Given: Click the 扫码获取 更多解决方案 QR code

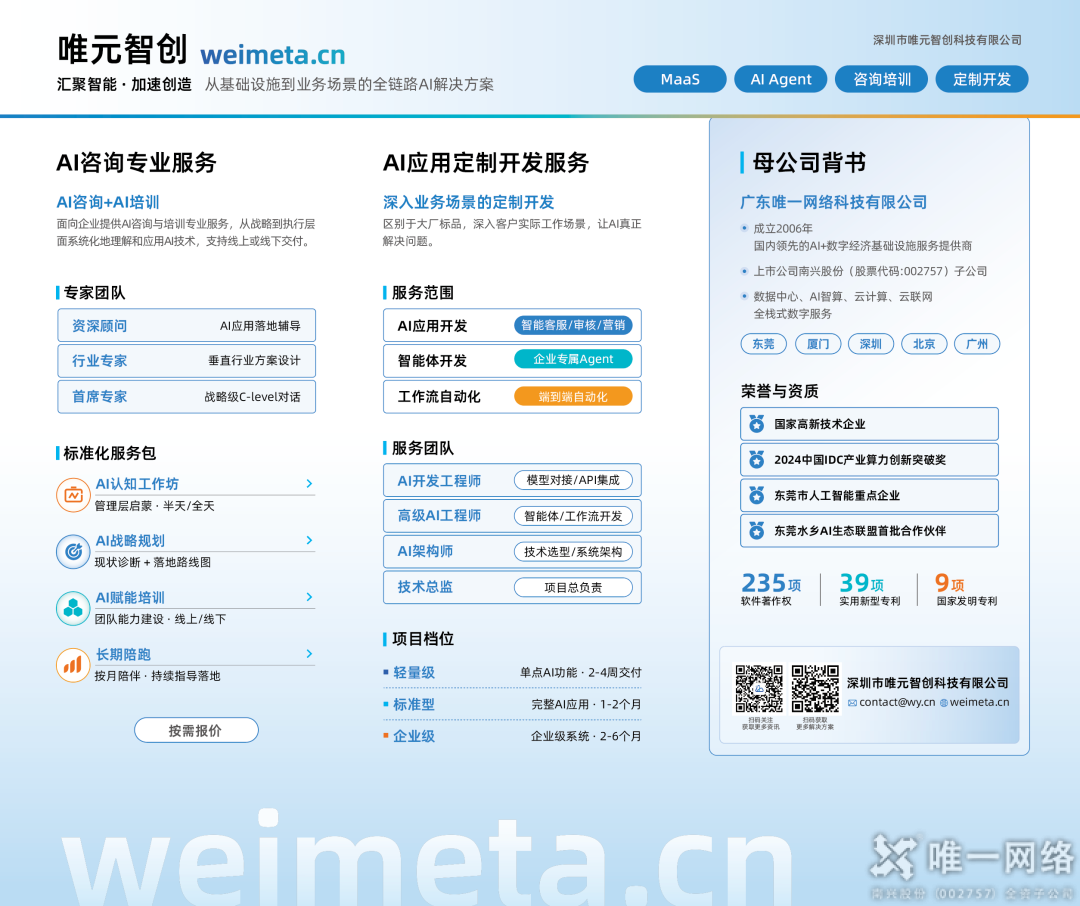Looking at the screenshot, I should click(x=816, y=688).
